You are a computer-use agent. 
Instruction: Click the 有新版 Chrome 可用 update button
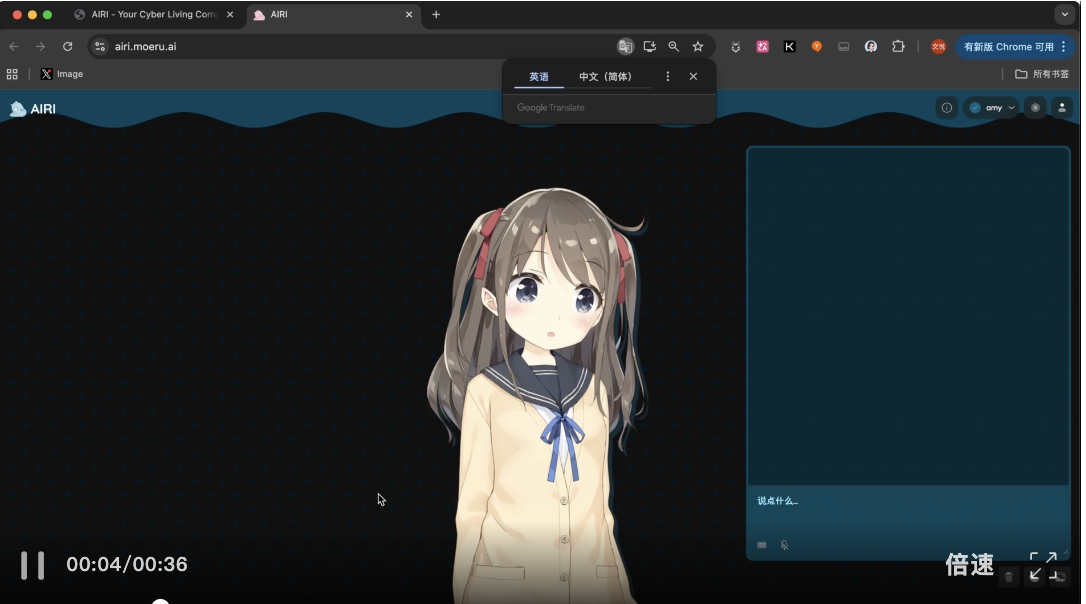[x=1009, y=47]
